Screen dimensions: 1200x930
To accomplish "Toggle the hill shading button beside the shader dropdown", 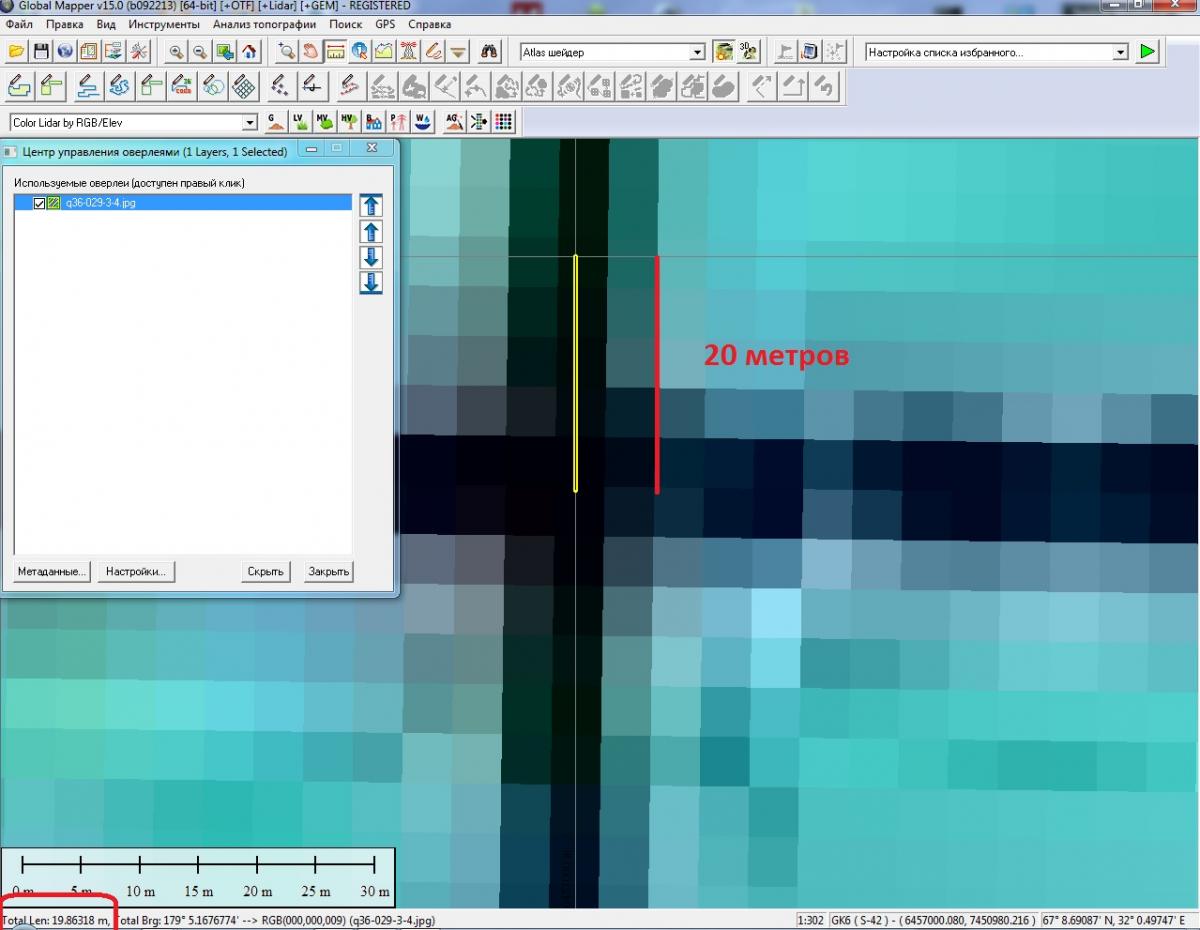I will [723, 51].
